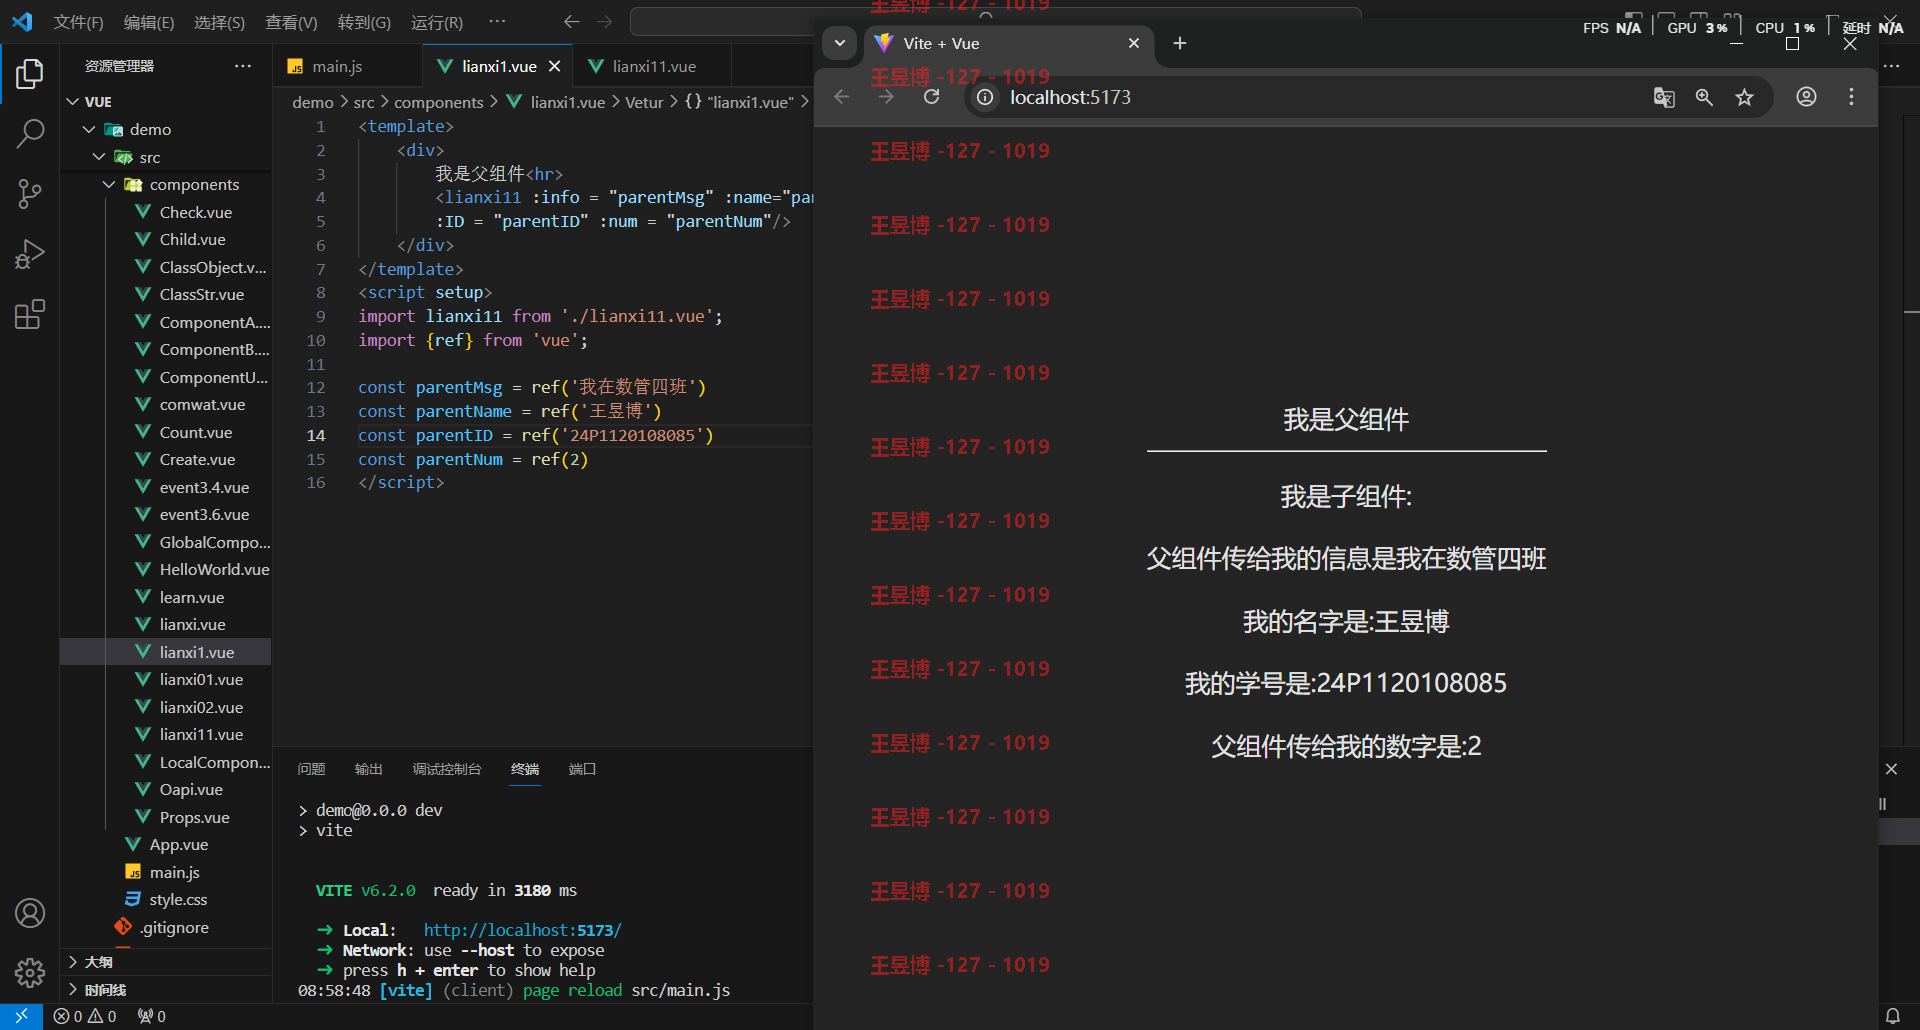Open the browser zoom control icon
This screenshot has height=1030, width=1920.
(x=1704, y=97)
